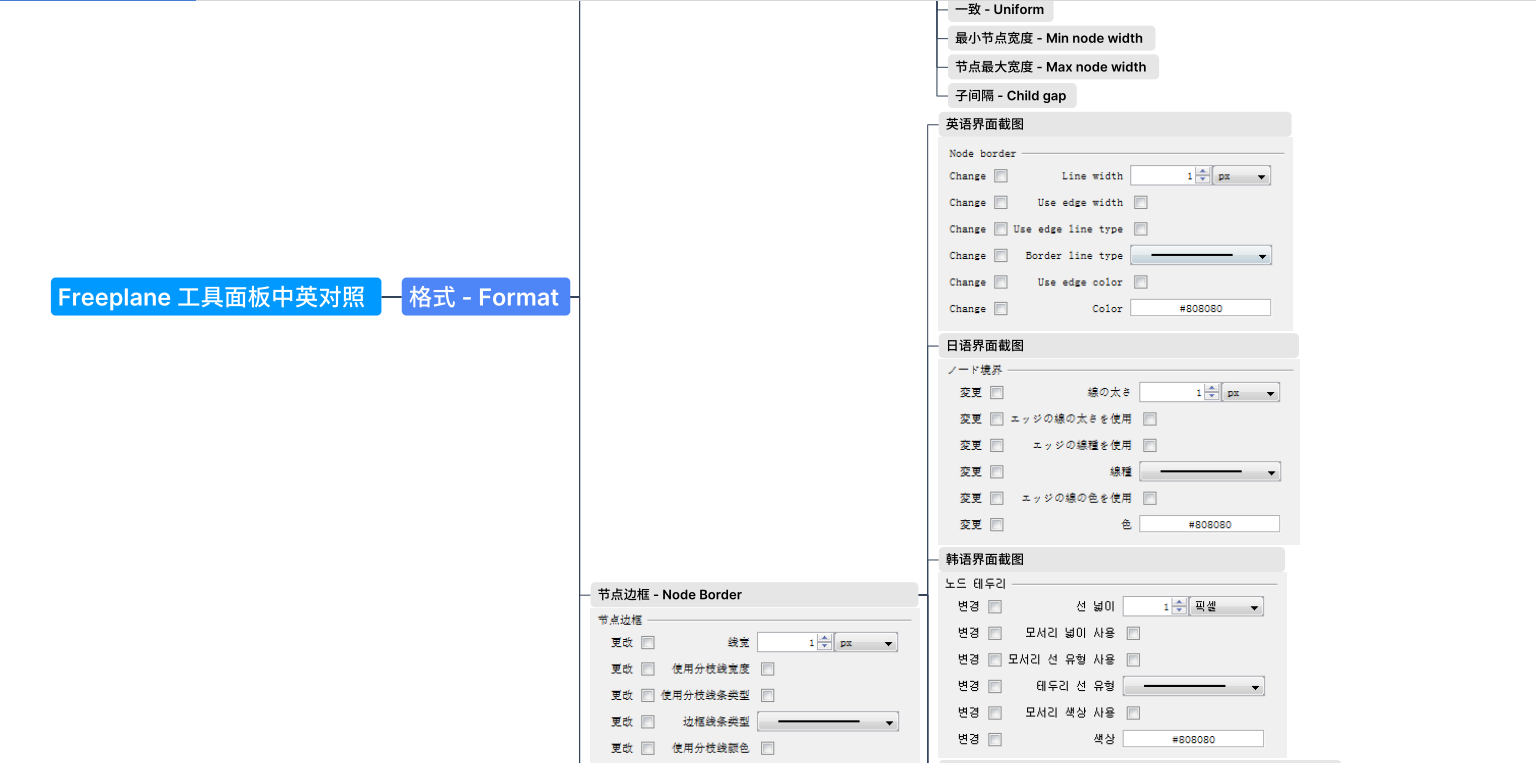Enable the 모서리 선 유형 사용 option checkbox

pos(1134,660)
